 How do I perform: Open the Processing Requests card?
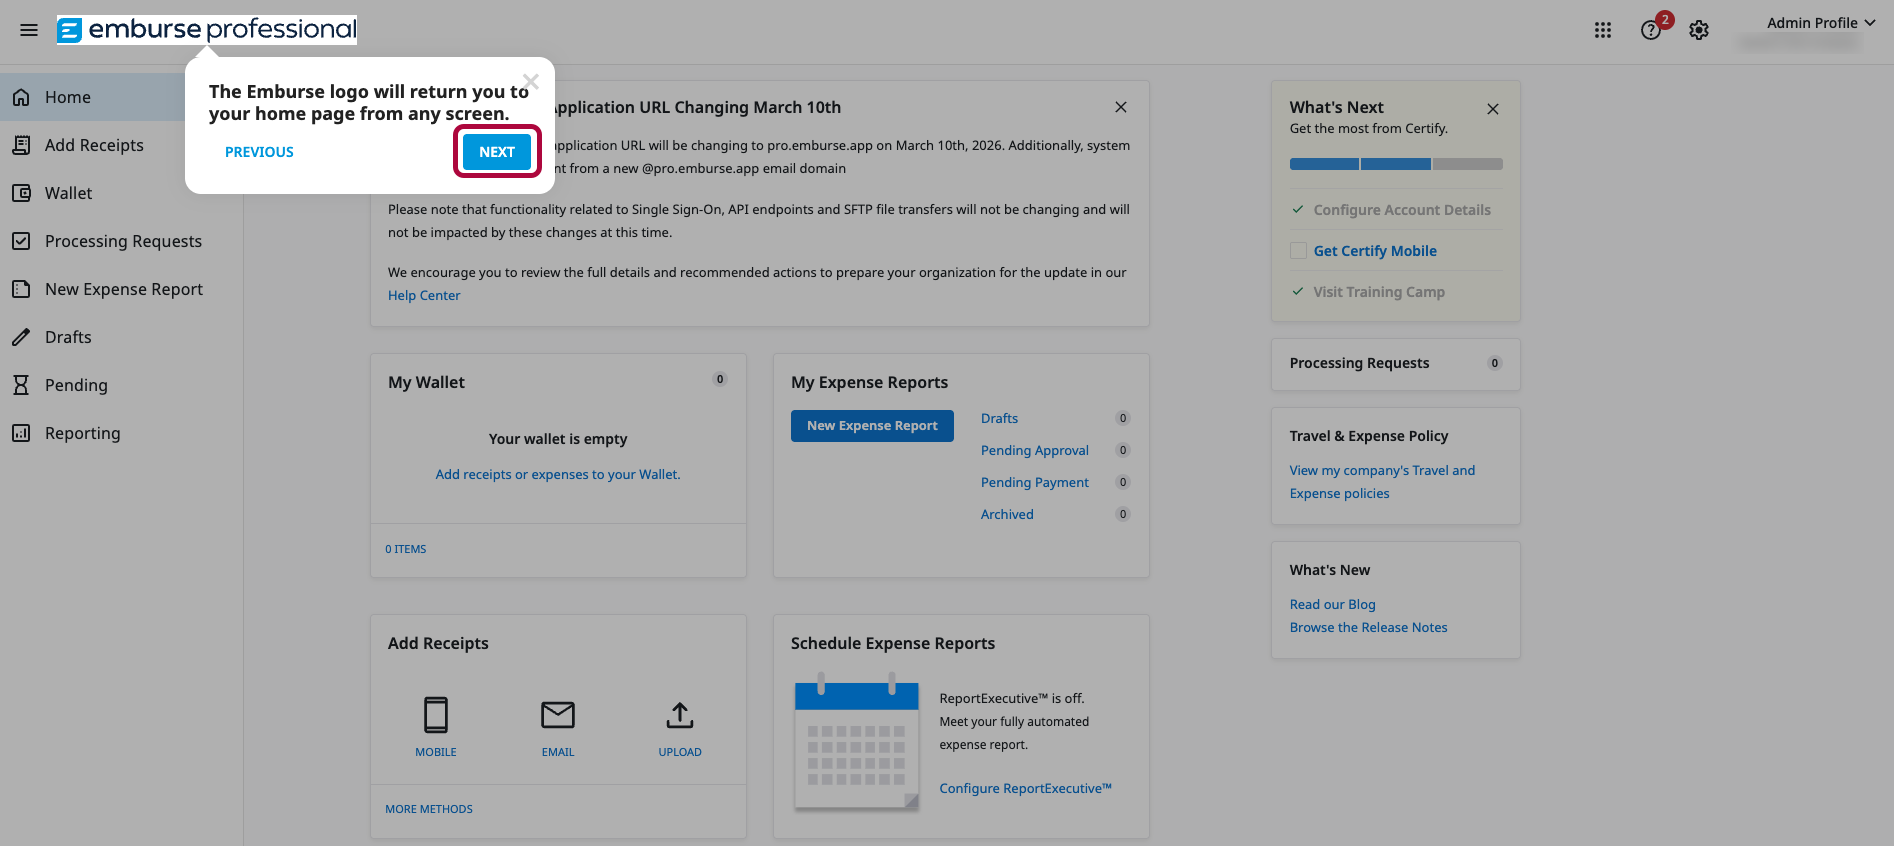click(1396, 364)
